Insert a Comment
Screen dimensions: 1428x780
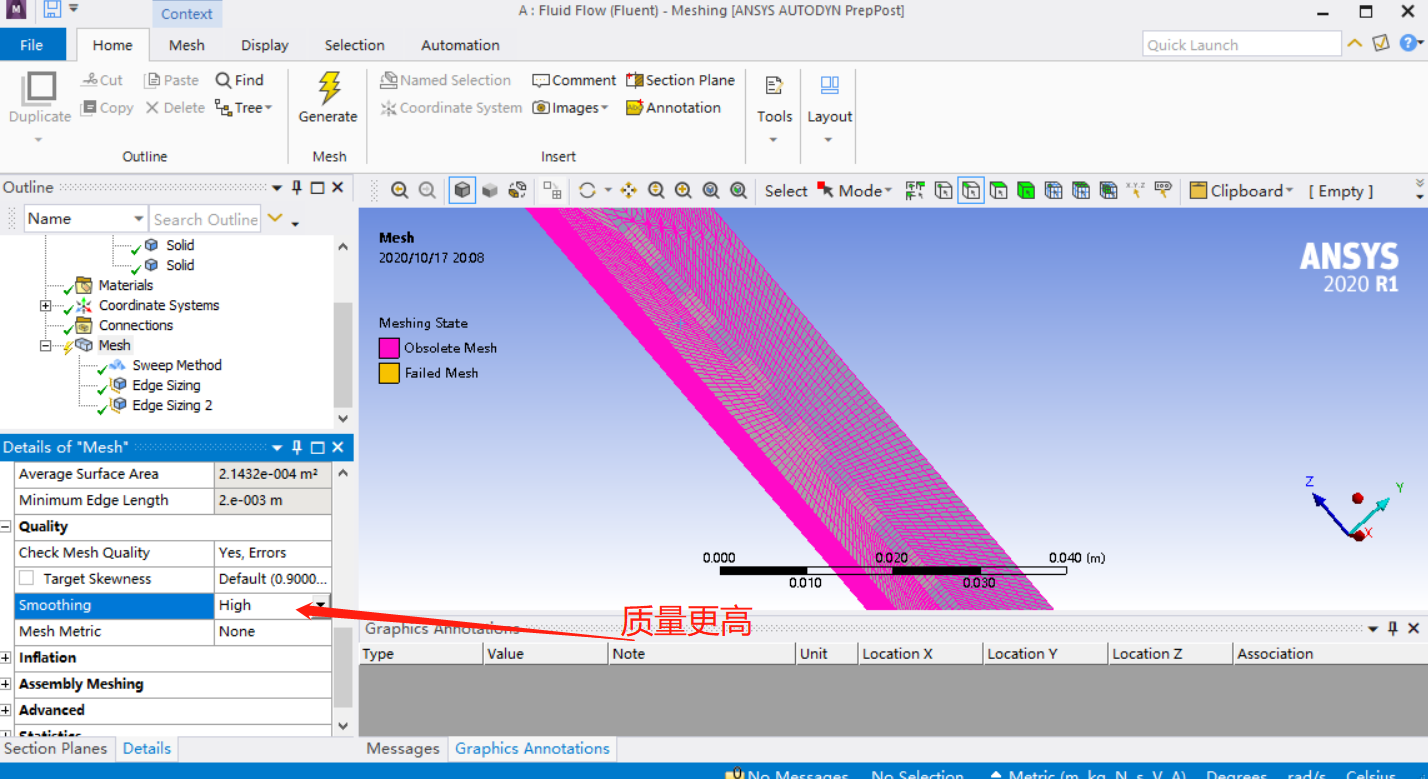pos(574,80)
